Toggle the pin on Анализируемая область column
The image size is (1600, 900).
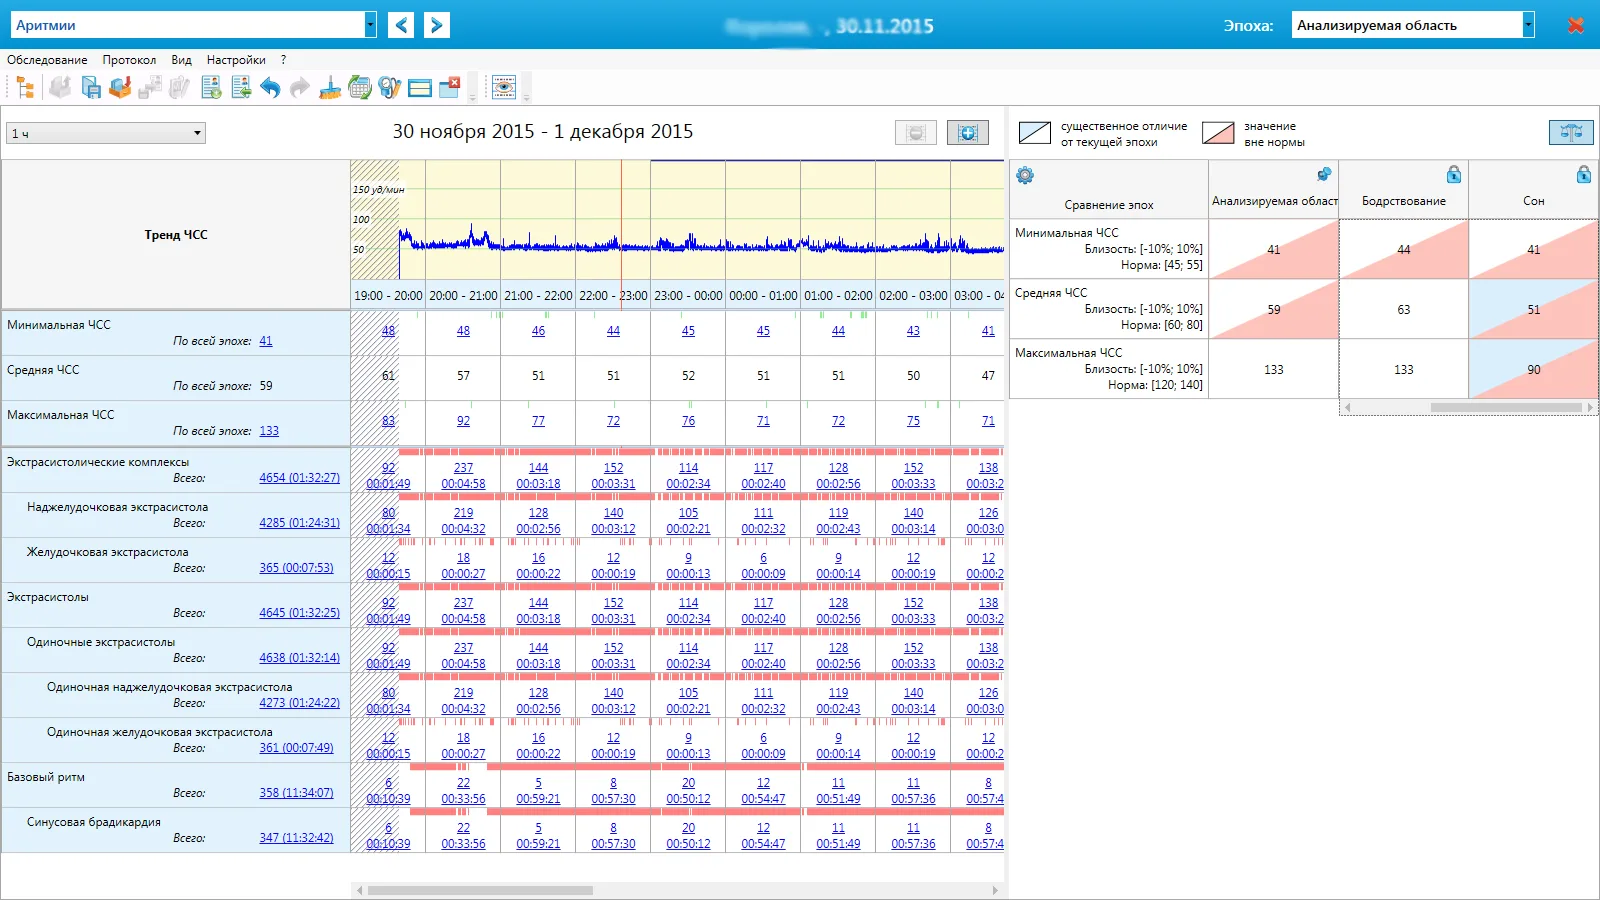1324,175
